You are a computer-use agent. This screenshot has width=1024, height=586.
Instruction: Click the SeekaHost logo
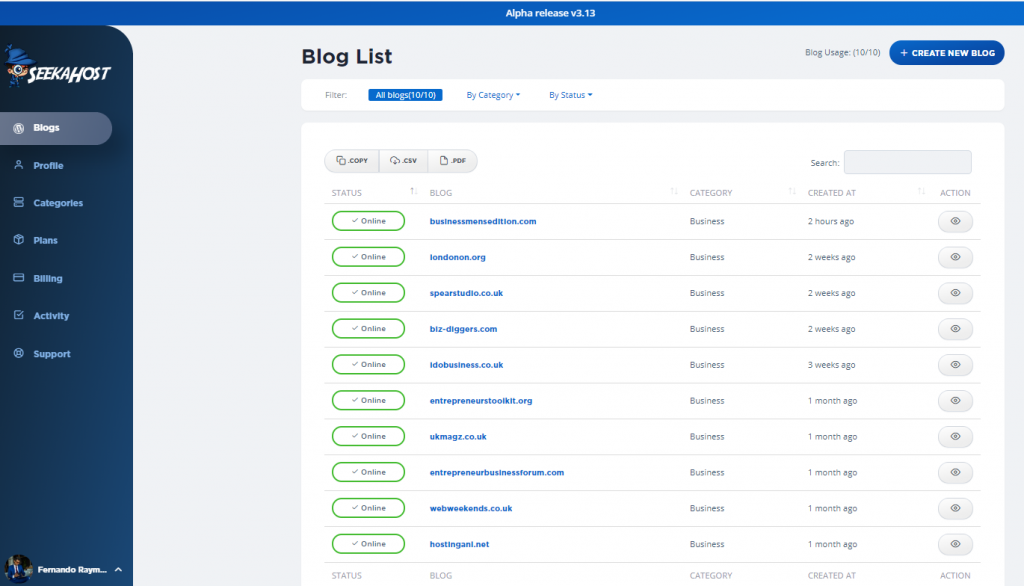57,67
